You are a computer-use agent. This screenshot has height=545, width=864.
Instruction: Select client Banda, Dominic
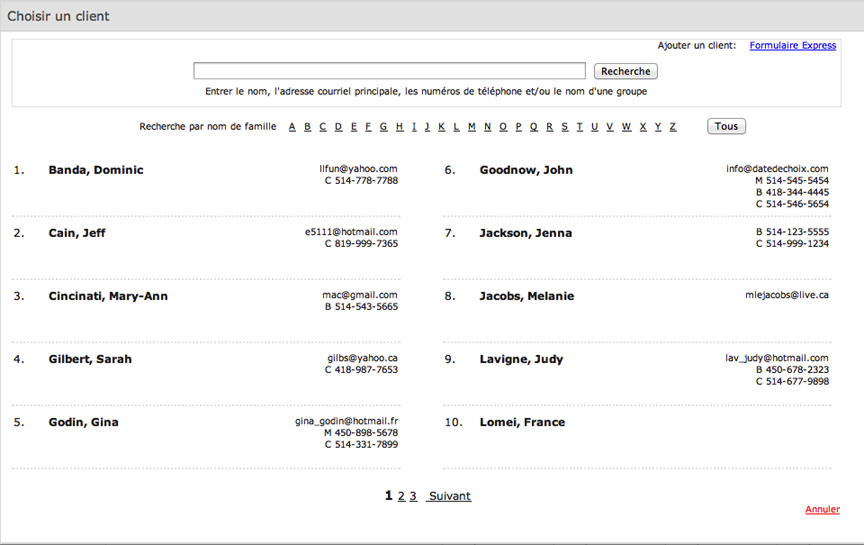(x=96, y=170)
